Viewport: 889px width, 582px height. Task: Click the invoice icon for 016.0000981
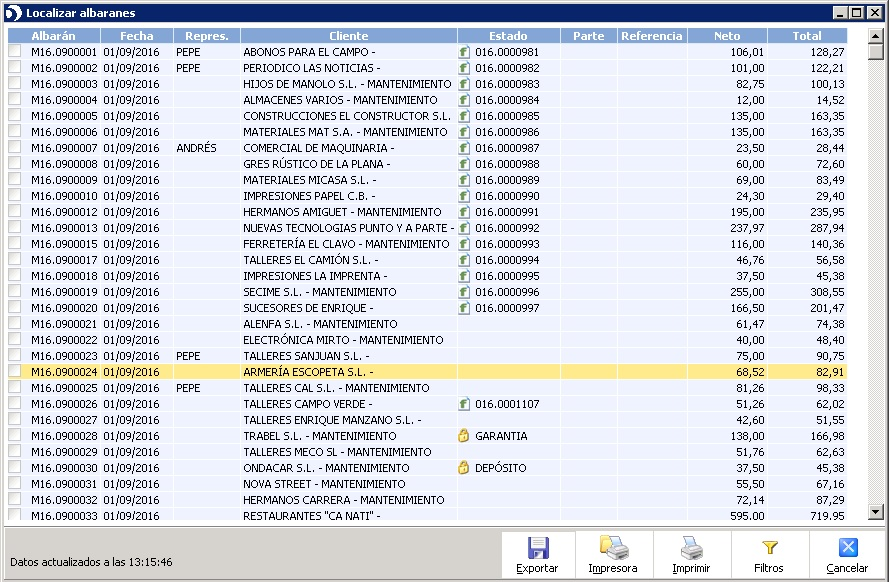click(x=464, y=52)
